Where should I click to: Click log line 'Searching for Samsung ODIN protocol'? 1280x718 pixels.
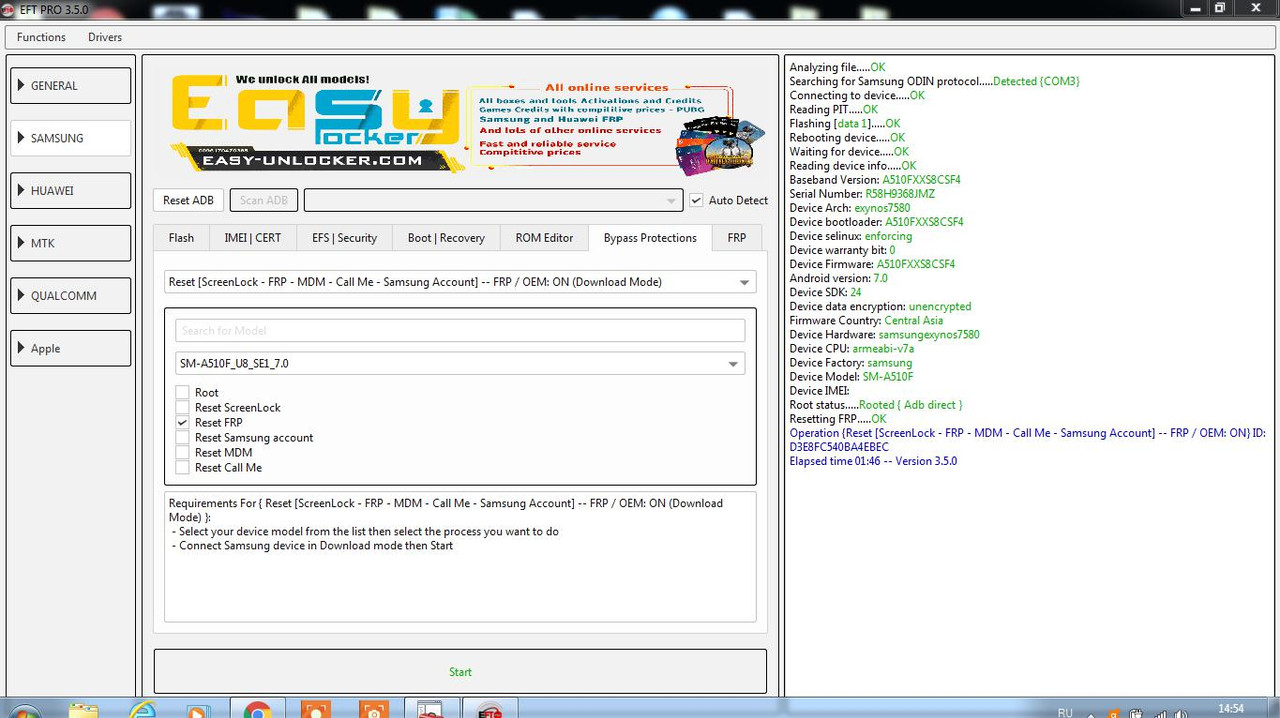[x=934, y=82]
